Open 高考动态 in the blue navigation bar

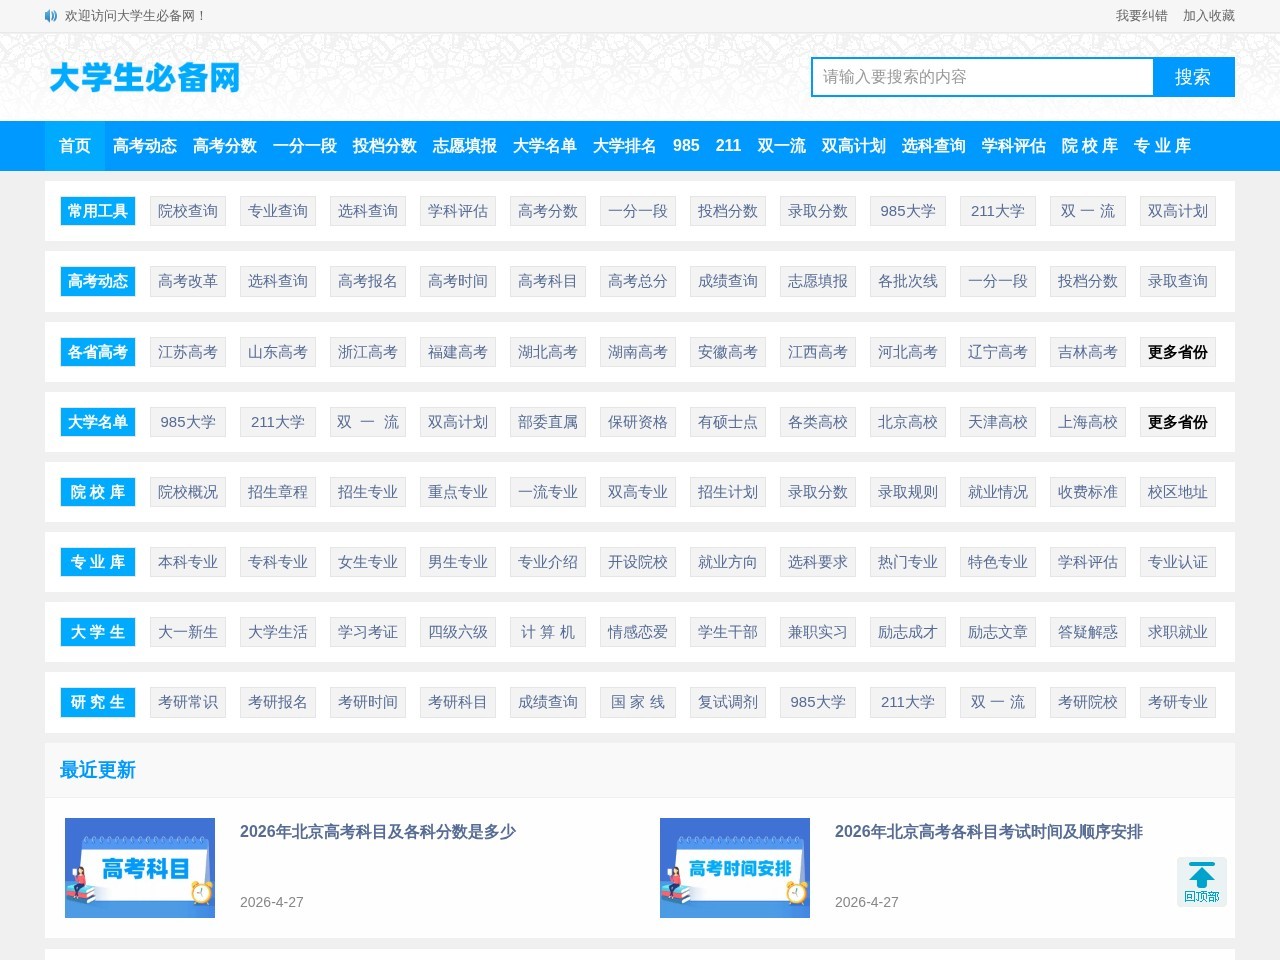(145, 146)
